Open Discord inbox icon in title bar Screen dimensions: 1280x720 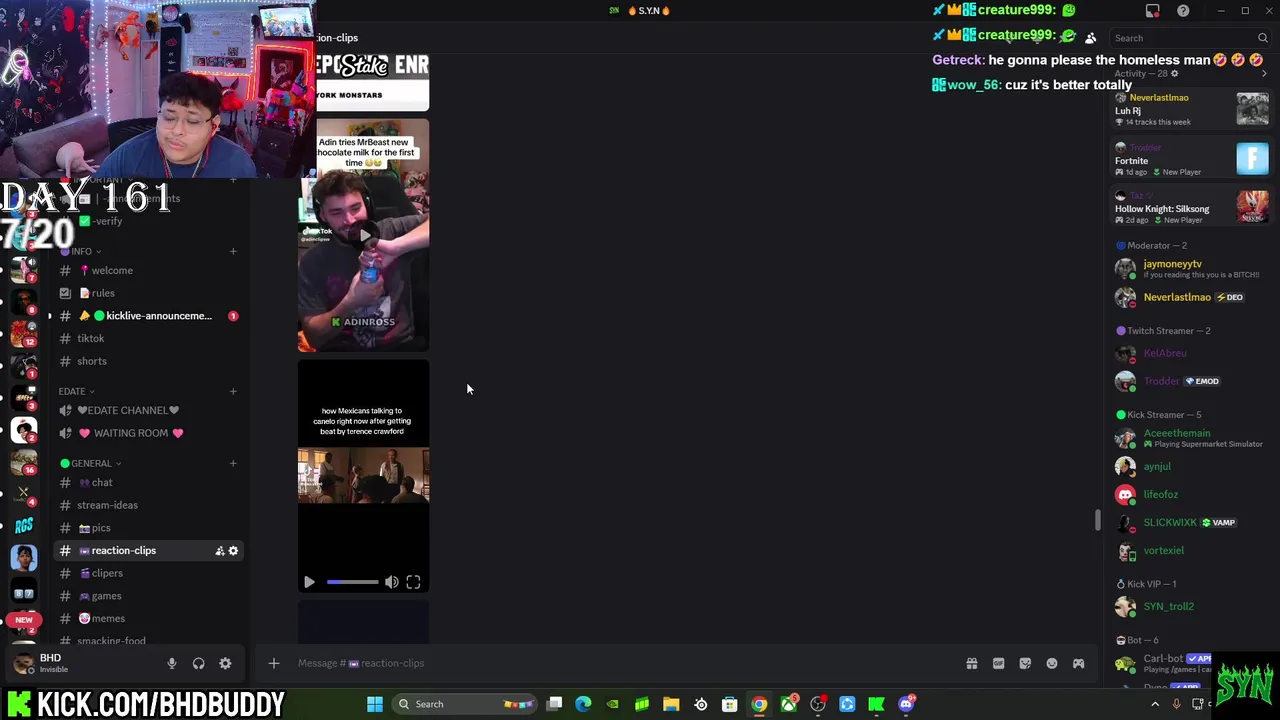tap(1152, 11)
